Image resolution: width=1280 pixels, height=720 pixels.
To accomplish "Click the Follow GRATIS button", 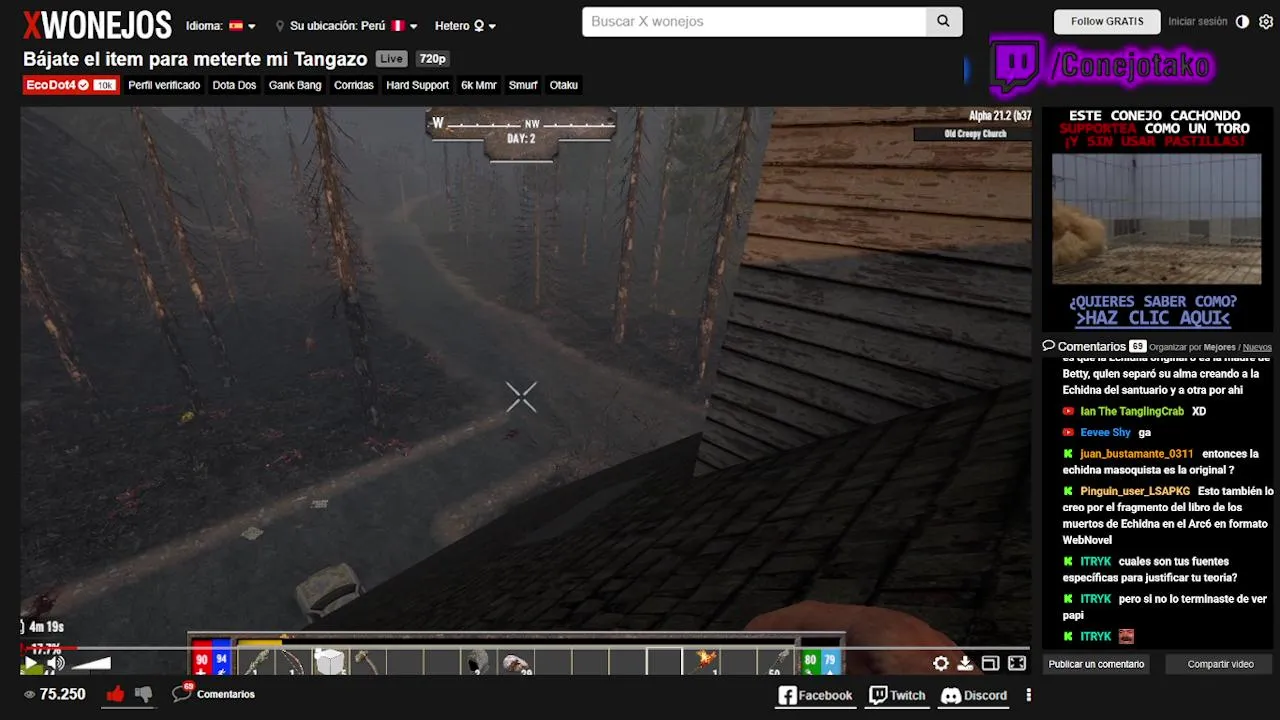I will [x=1107, y=21].
